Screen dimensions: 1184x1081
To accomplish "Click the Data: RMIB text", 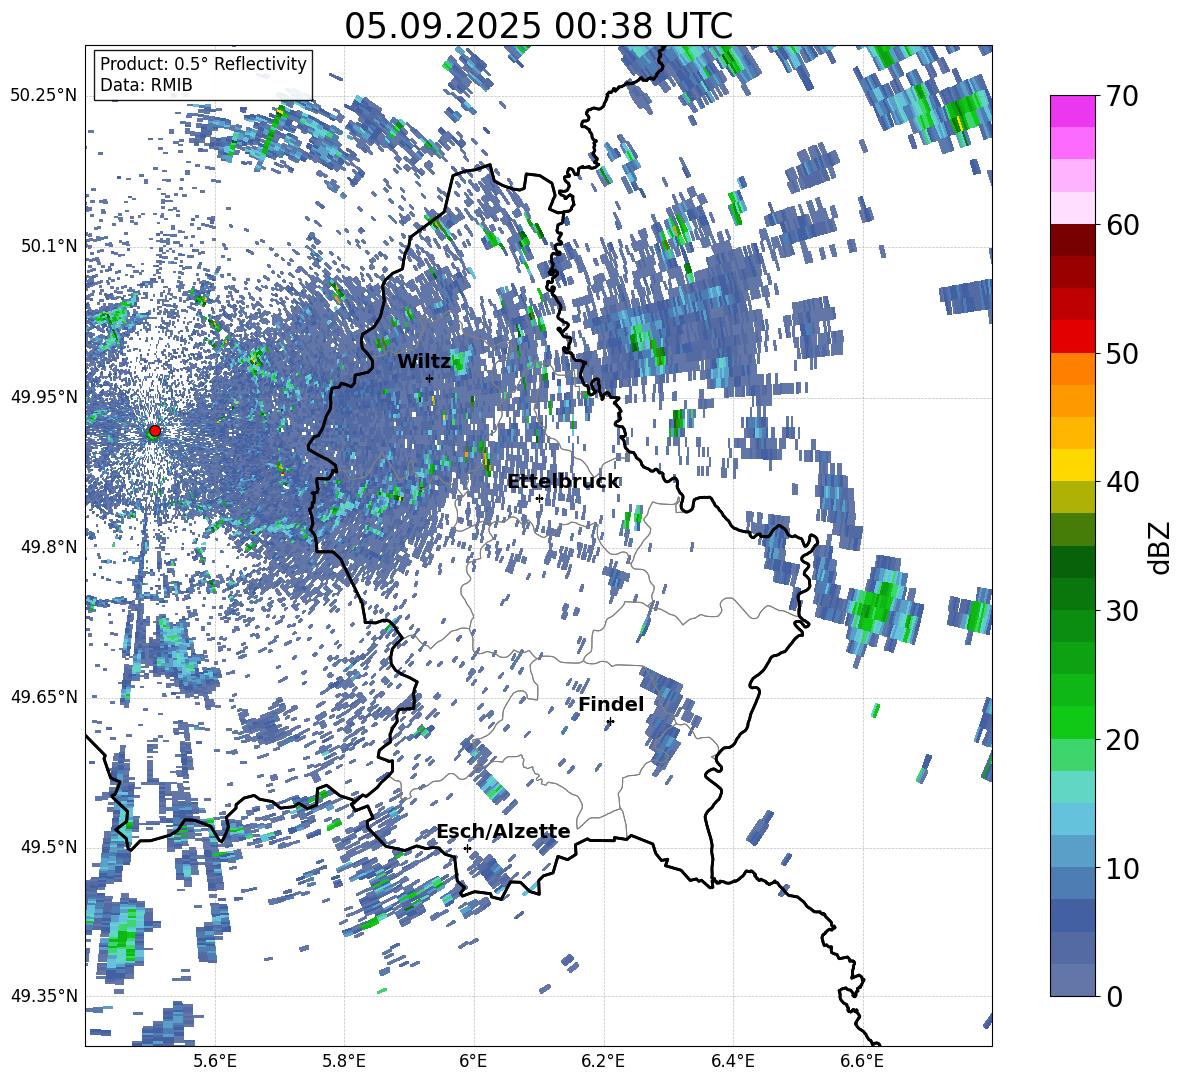I will point(146,85).
